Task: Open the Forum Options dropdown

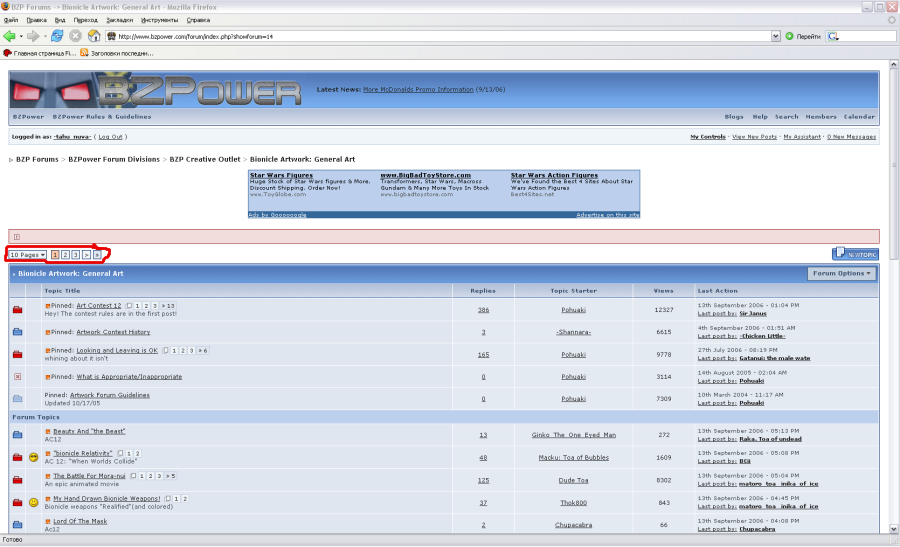Action: pyautogui.click(x=842, y=273)
